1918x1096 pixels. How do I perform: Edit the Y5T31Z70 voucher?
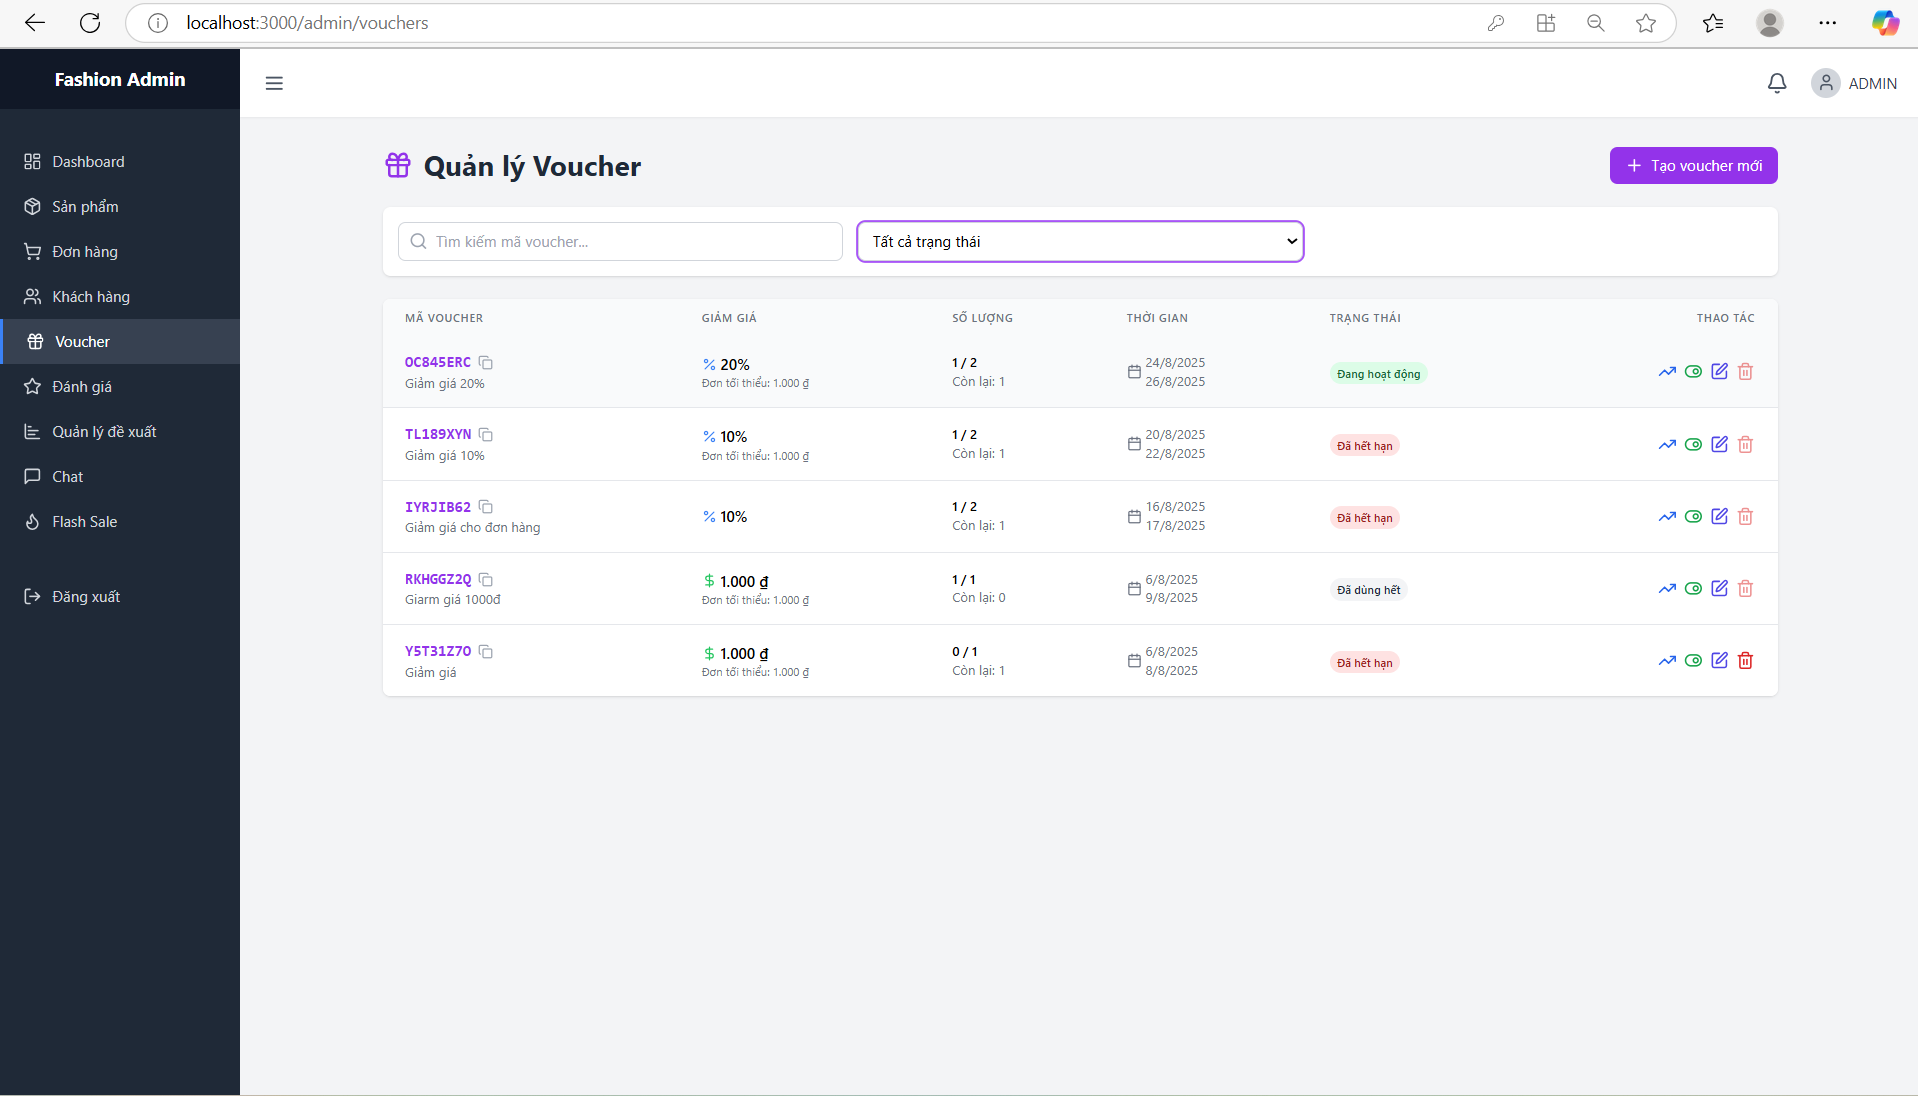[x=1719, y=661]
